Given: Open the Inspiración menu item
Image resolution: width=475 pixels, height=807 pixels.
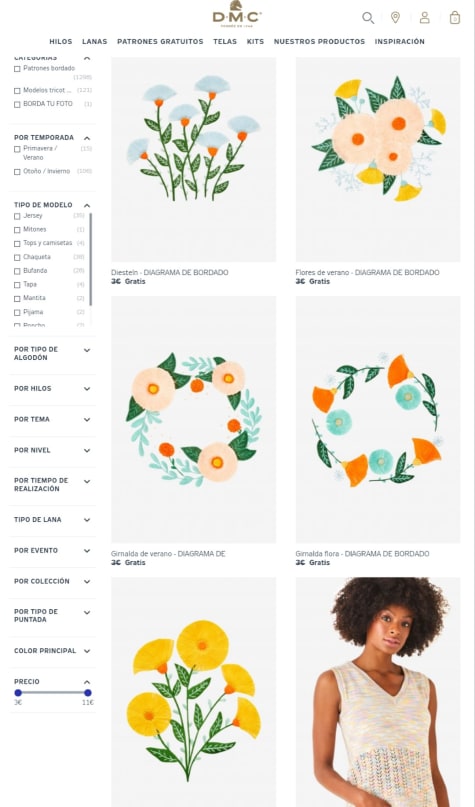Looking at the screenshot, I should 400,42.
